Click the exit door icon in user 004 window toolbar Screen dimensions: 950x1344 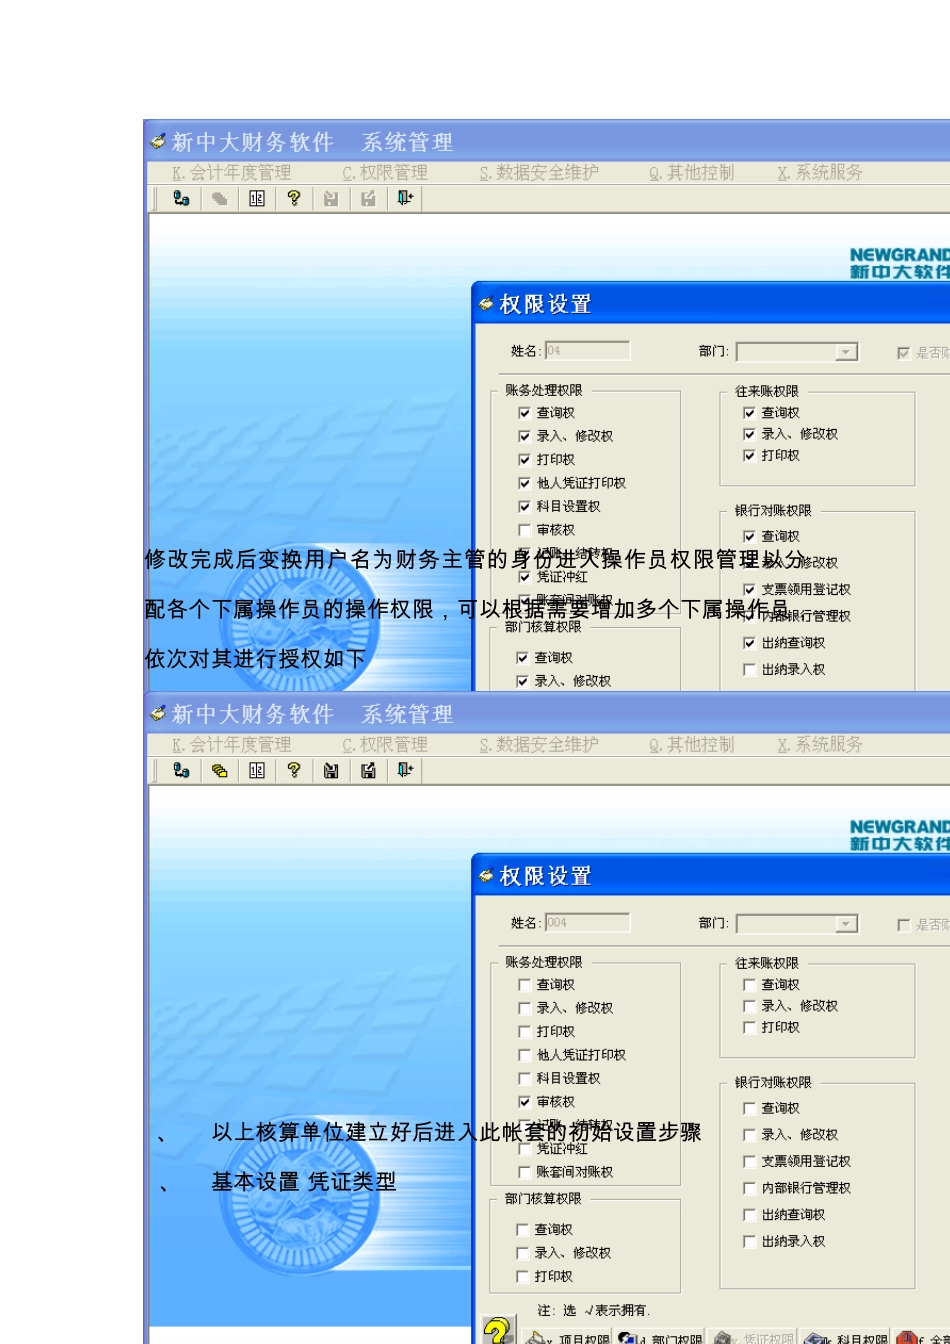(405, 771)
